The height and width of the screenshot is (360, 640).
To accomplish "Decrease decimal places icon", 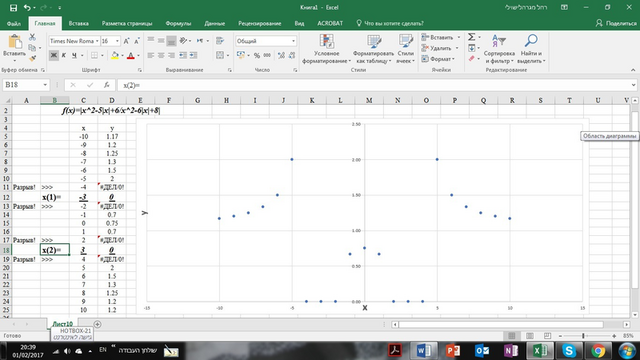I will coord(292,55).
